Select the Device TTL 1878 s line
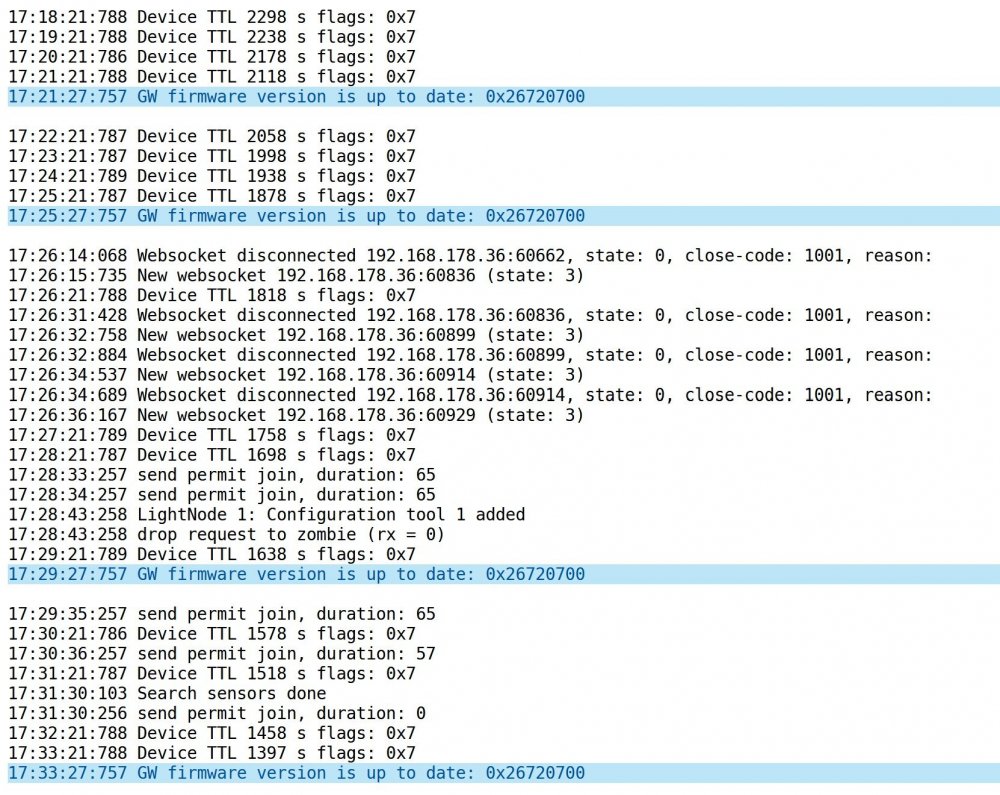This screenshot has width=1000, height=795. pyautogui.click(x=212, y=196)
